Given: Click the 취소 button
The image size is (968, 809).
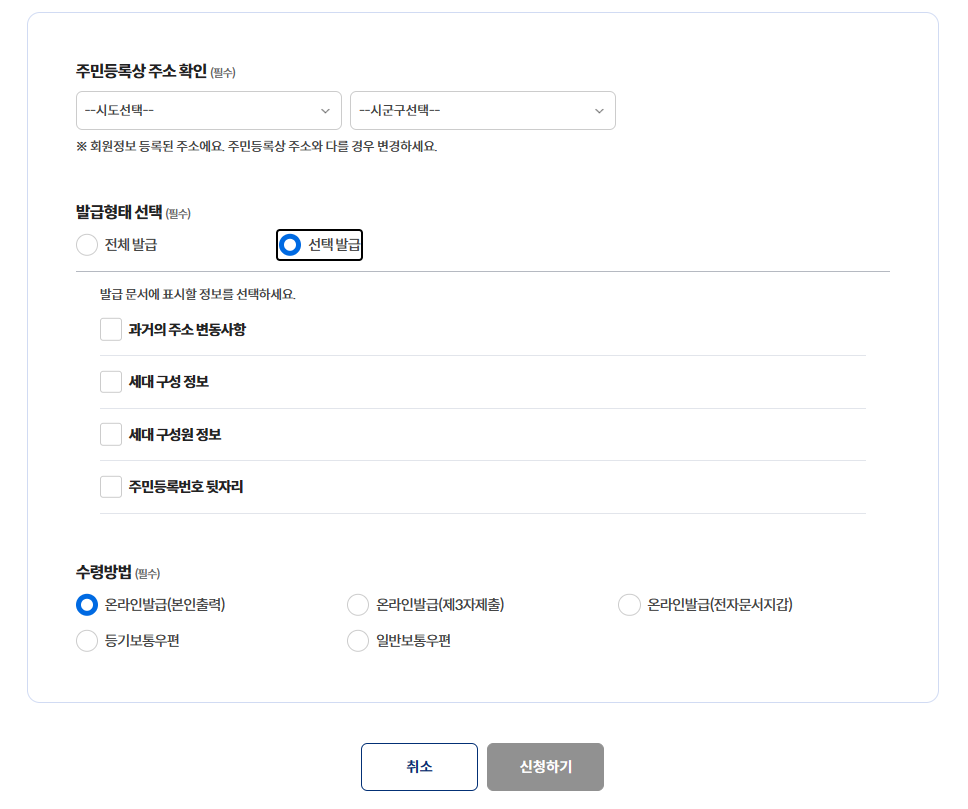Looking at the screenshot, I should click(x=419, y=766).
